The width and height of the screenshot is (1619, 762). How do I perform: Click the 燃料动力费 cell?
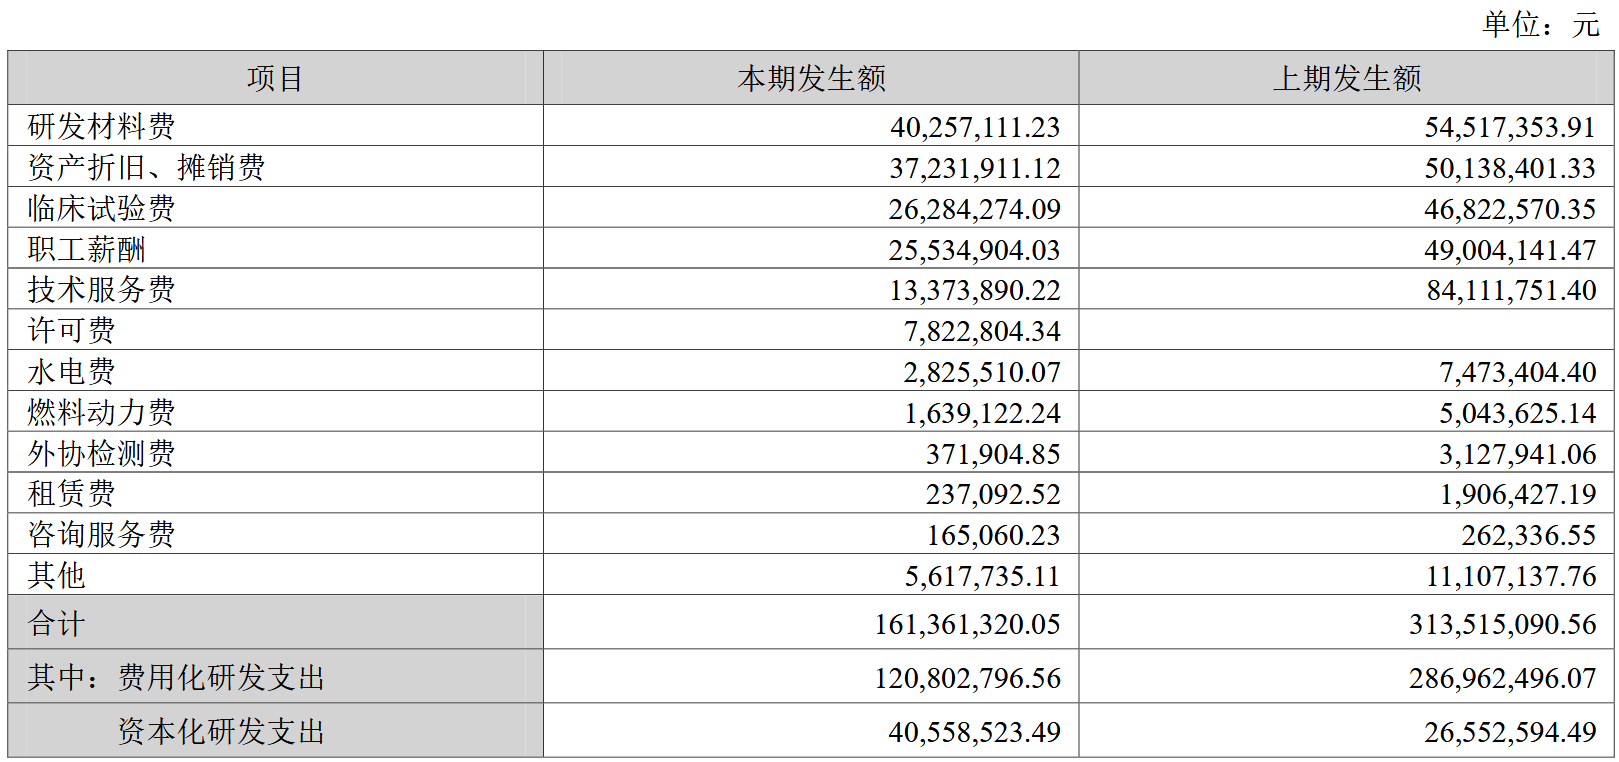pyautogui.click(x=101, y=412)
